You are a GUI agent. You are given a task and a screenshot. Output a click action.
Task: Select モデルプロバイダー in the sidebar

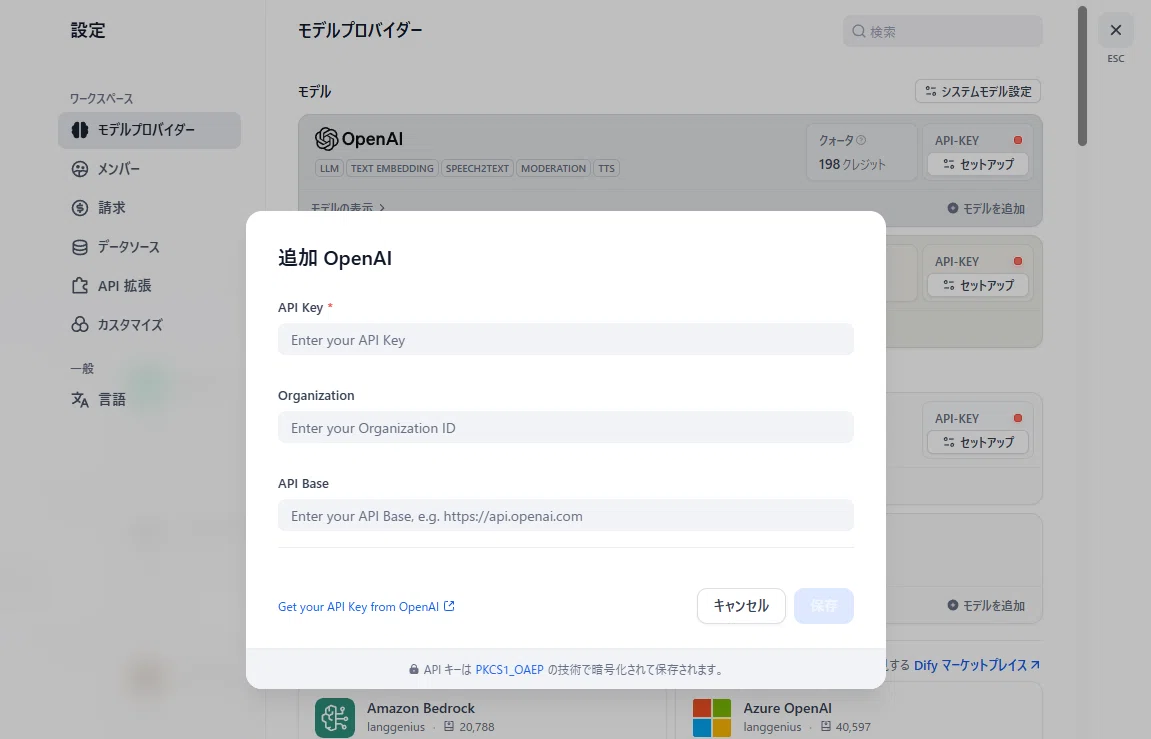pyautogui.click(x=149, y=130)
